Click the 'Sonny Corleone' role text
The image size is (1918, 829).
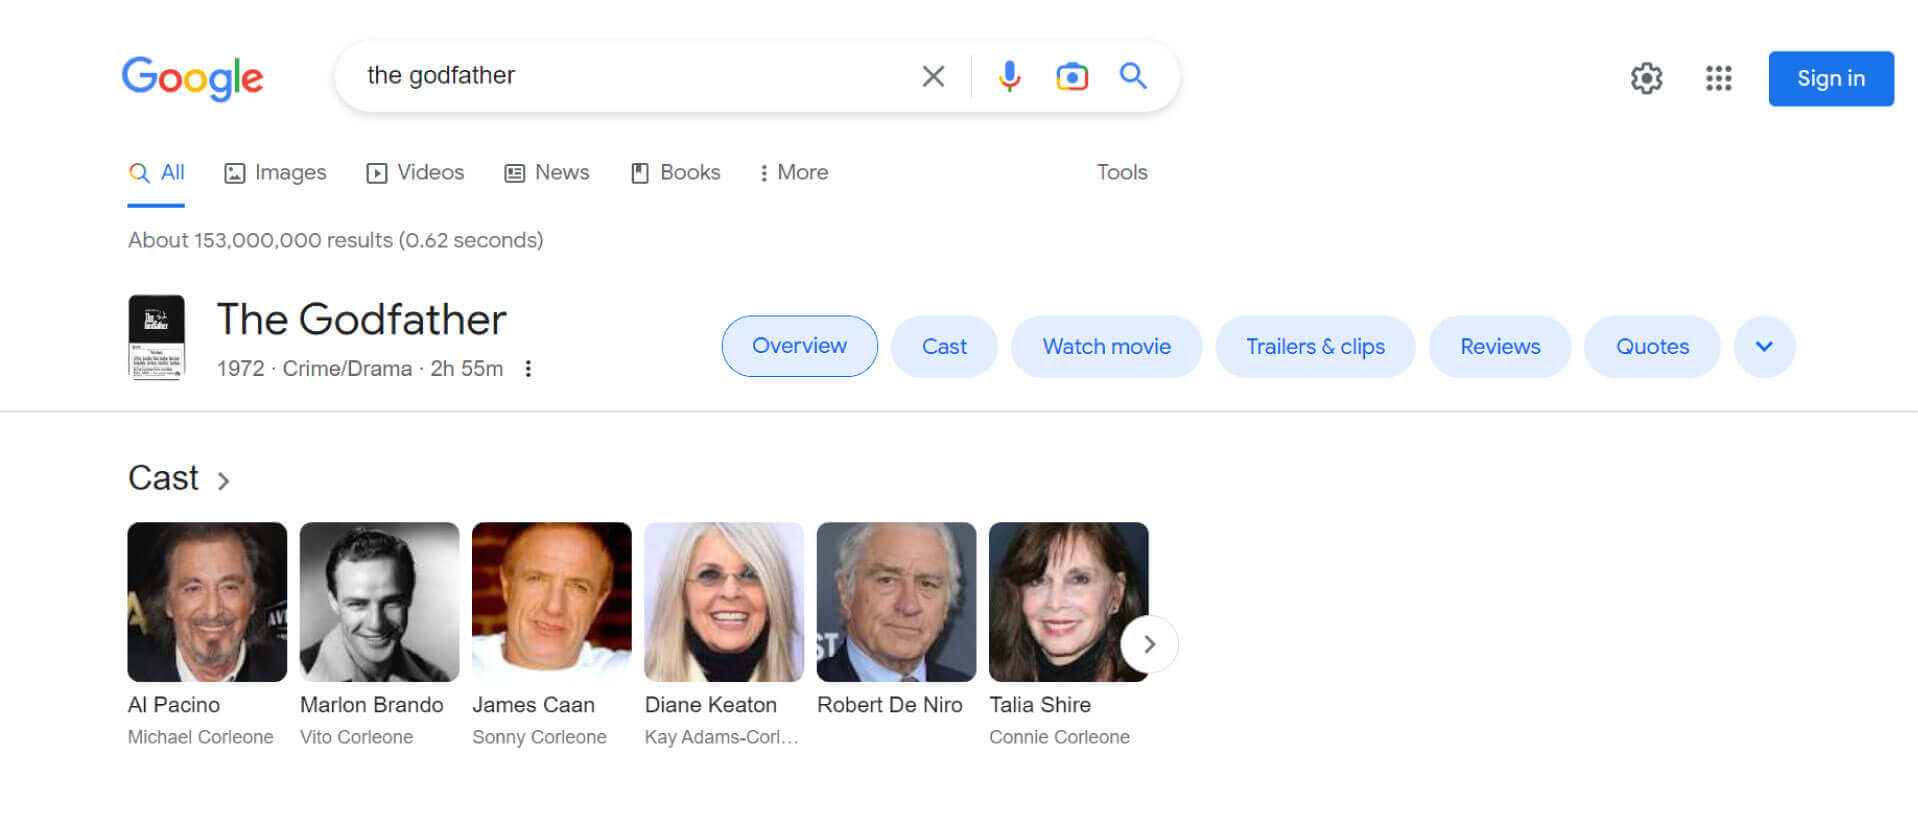point(539,737)
